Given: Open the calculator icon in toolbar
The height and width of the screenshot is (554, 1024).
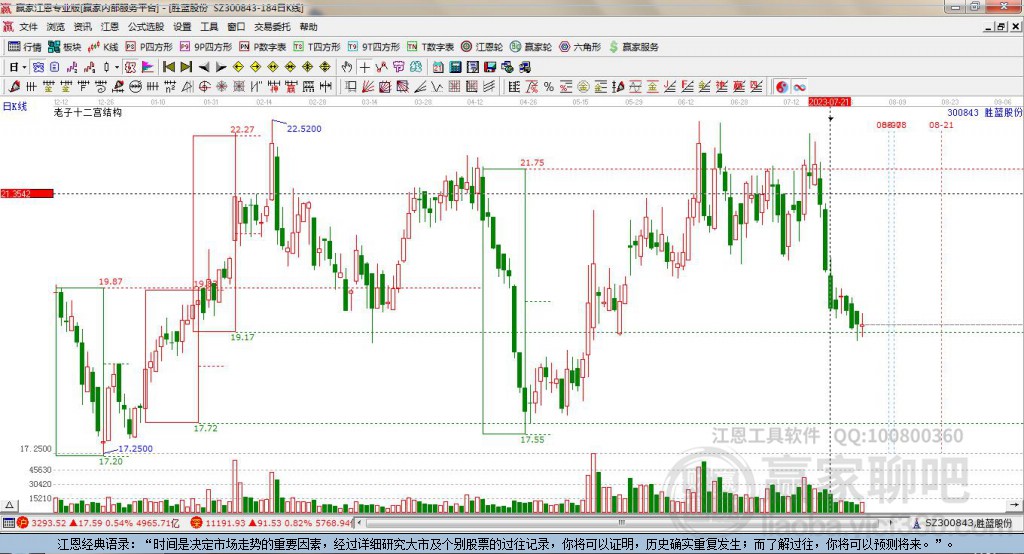Looking at the screenshot, I should tap(455, 67).
